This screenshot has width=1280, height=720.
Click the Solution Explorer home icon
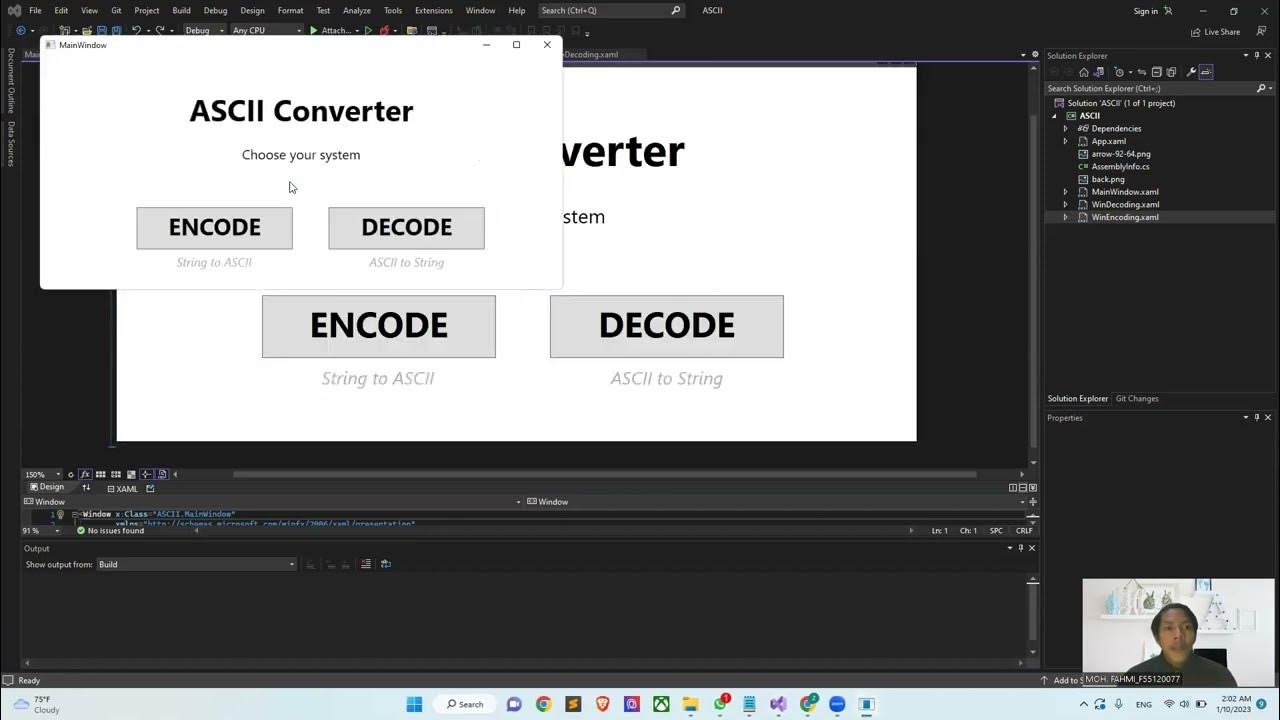[x=1084, y=72]
